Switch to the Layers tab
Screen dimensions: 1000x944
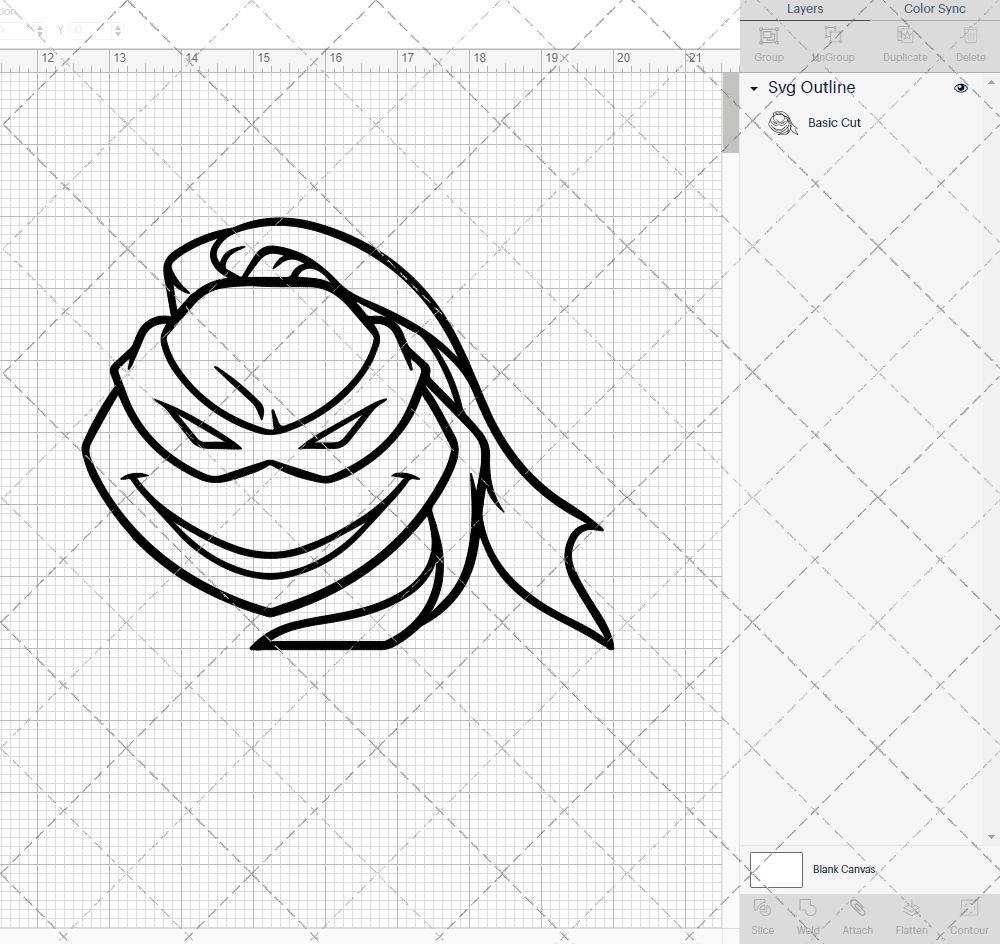(805, 9)
